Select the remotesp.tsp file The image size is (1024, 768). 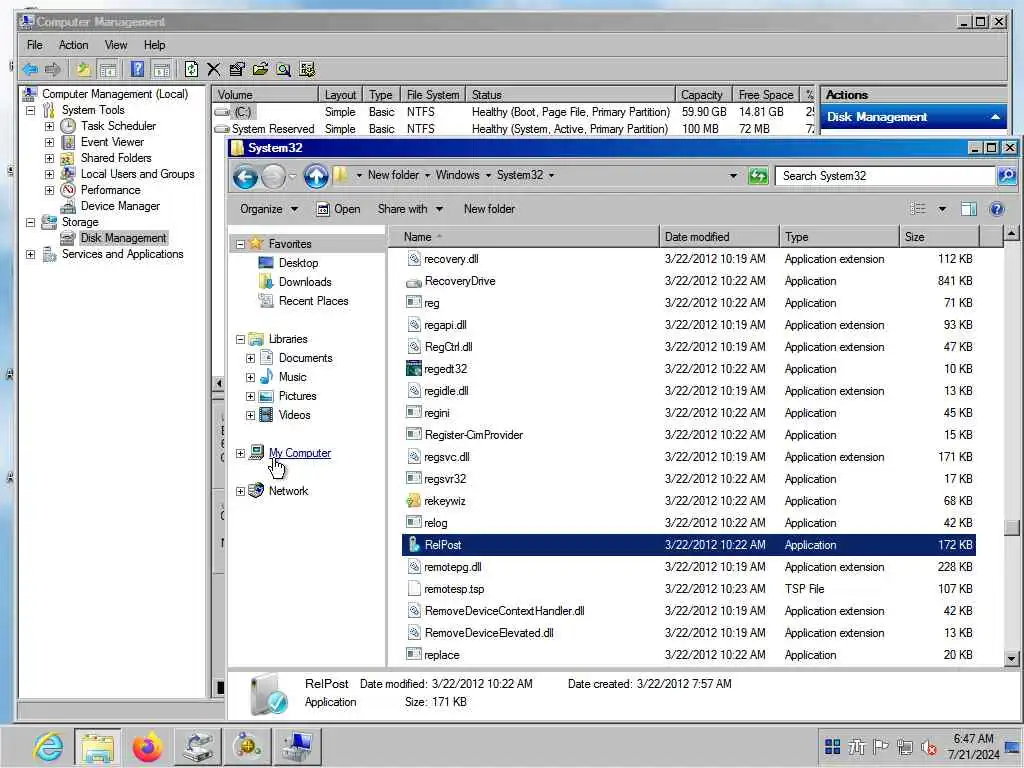(689, 589)
